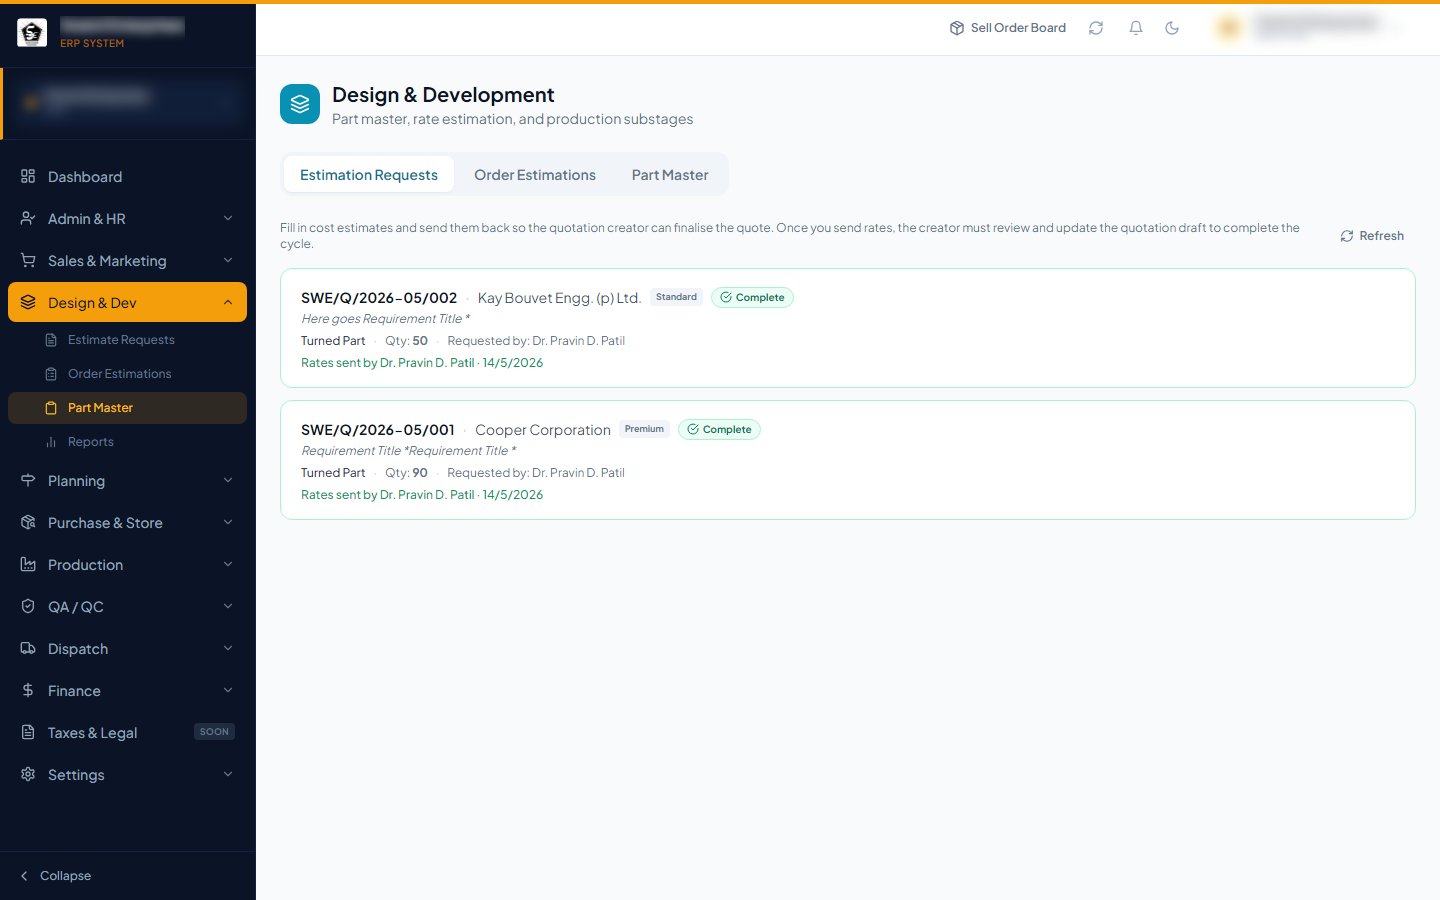Expand Finance chevron

228,691
